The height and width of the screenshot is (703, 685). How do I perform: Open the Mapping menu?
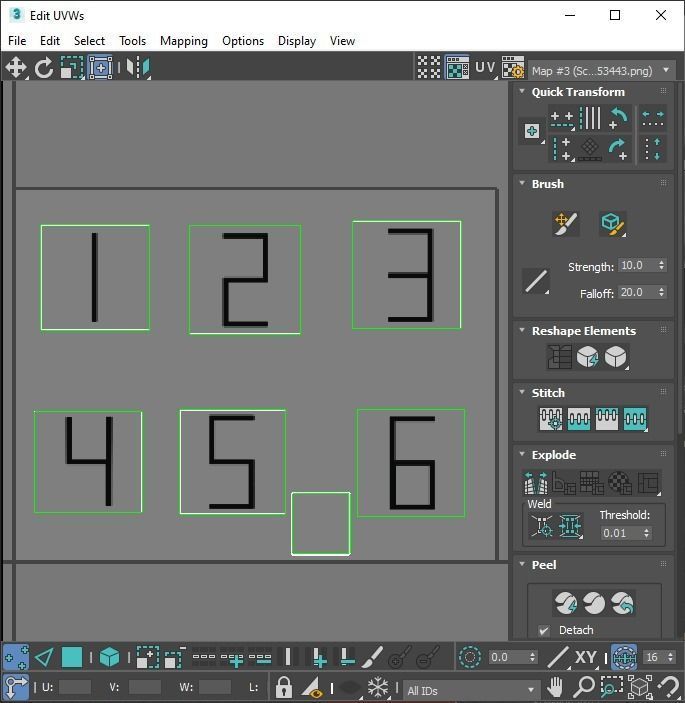click(x=184, y=41)
